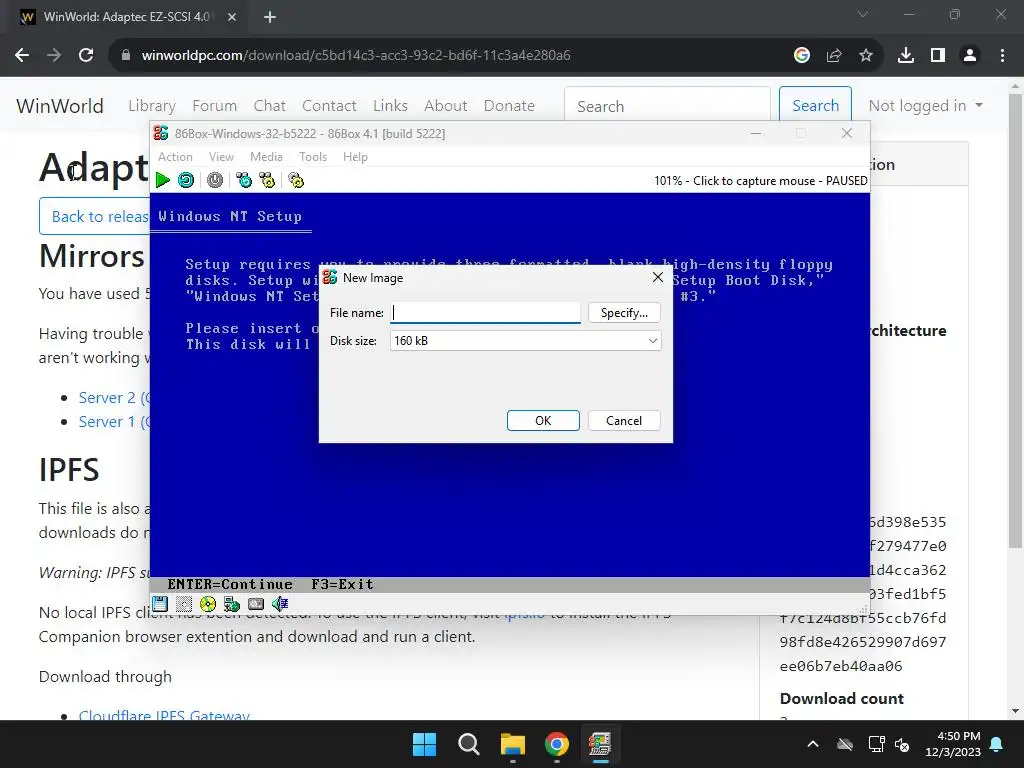Click the Specify... button
This screenshot has width=1024, height=768.
pos(624,312)
